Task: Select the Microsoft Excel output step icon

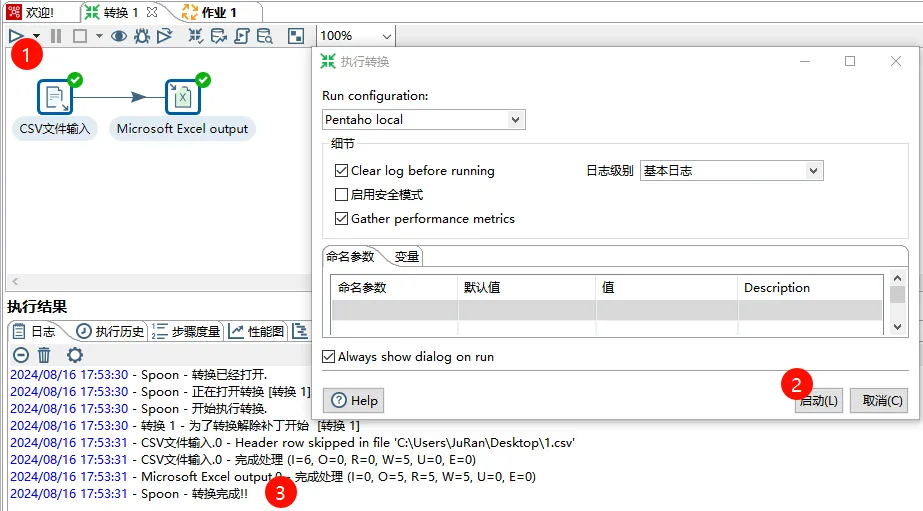Action: pos(183,97)
